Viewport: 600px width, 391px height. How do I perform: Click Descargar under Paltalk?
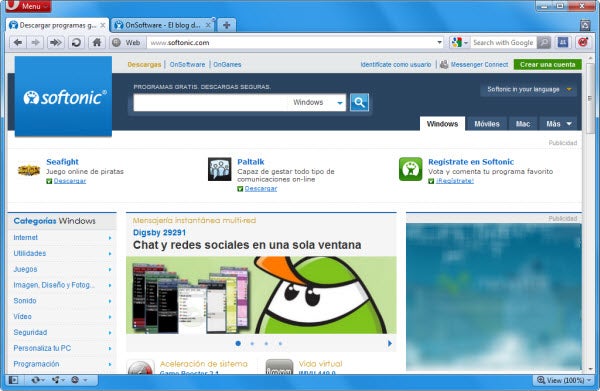click(x=261, y=188)
